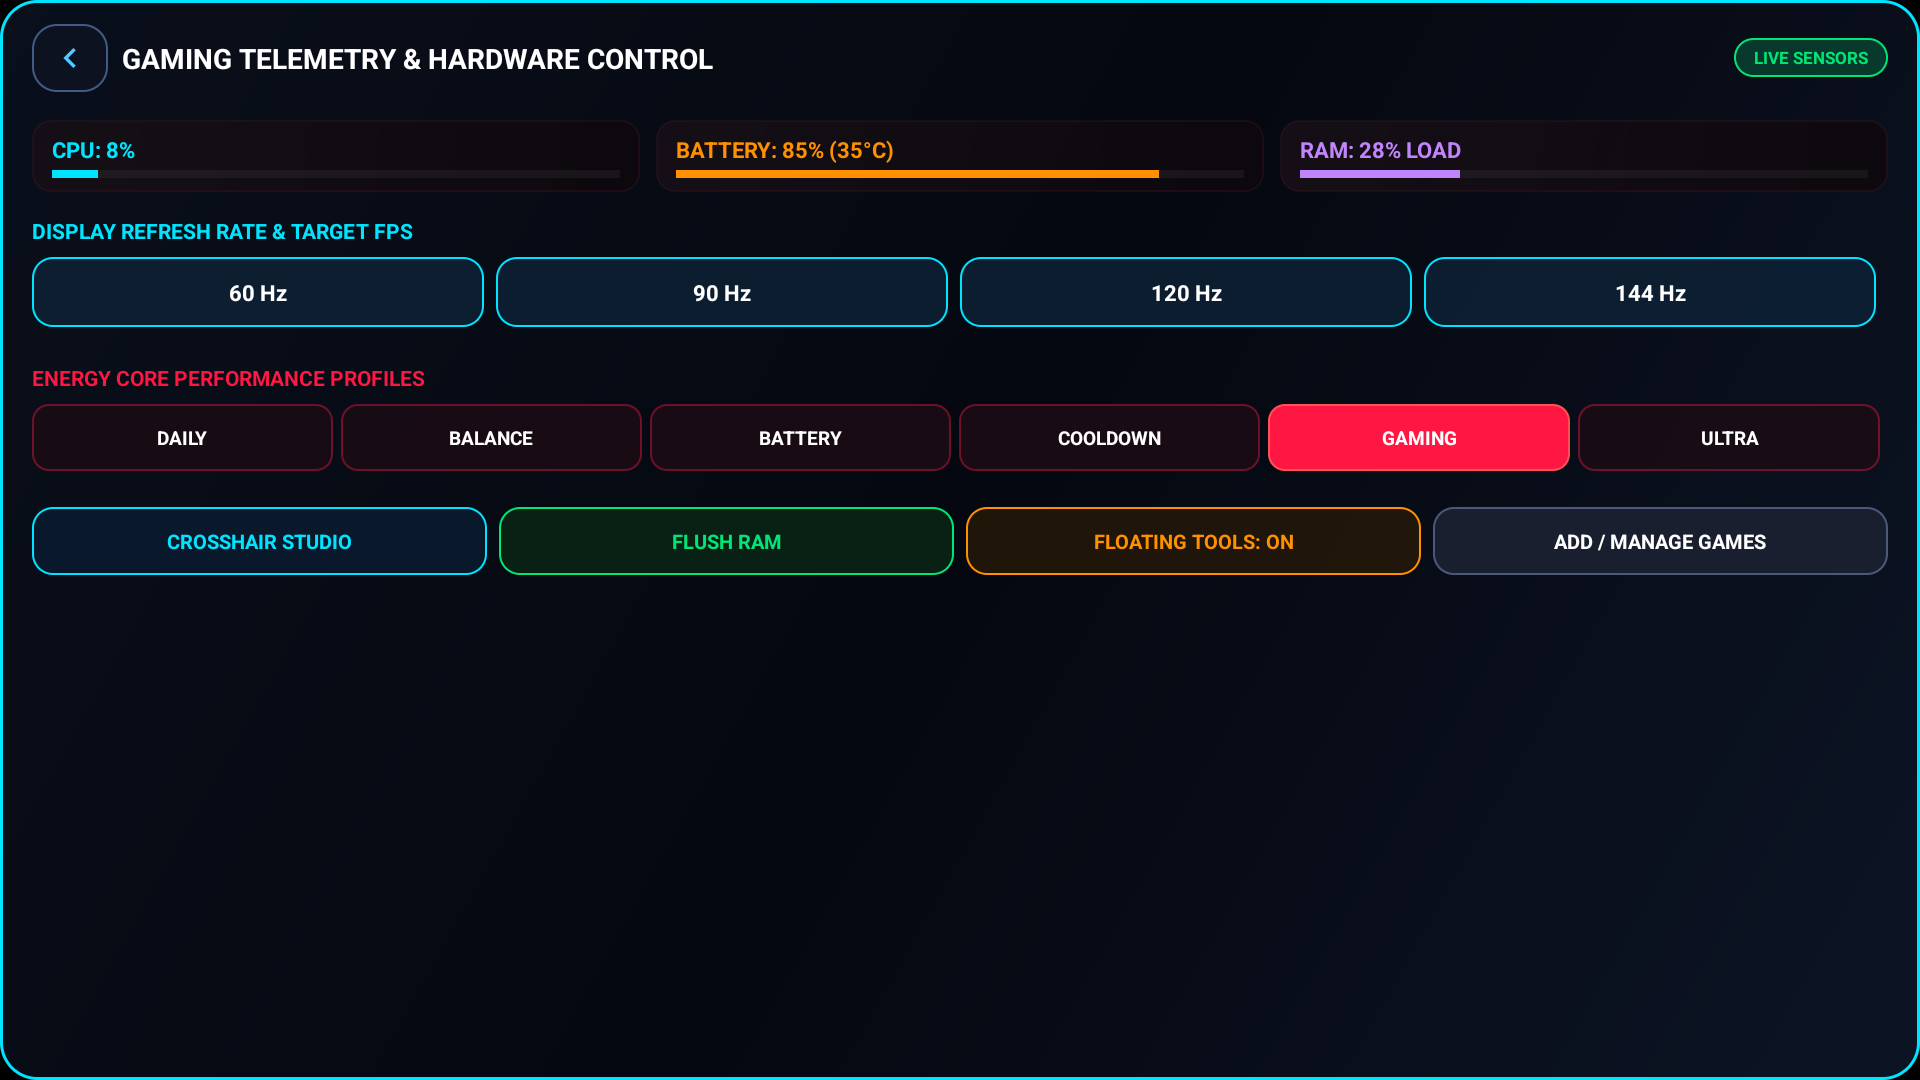Activate the DAILY performance profile
This screenshot has width=1920, height=1080.
click(x=182, y=437)
